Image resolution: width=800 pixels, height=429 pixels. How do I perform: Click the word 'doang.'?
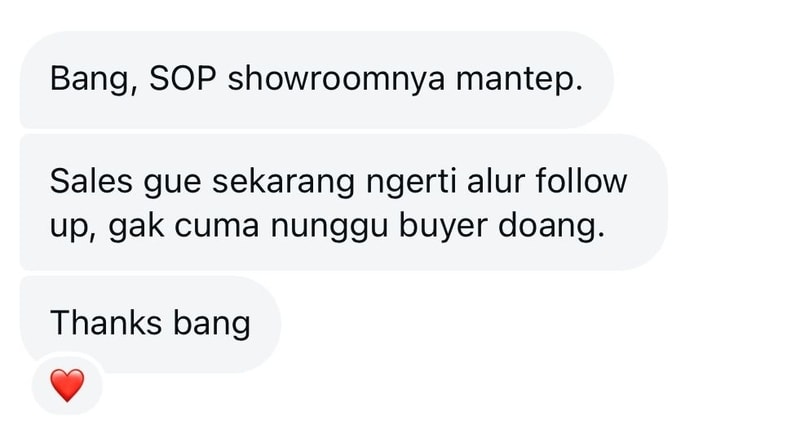(552, 226)
